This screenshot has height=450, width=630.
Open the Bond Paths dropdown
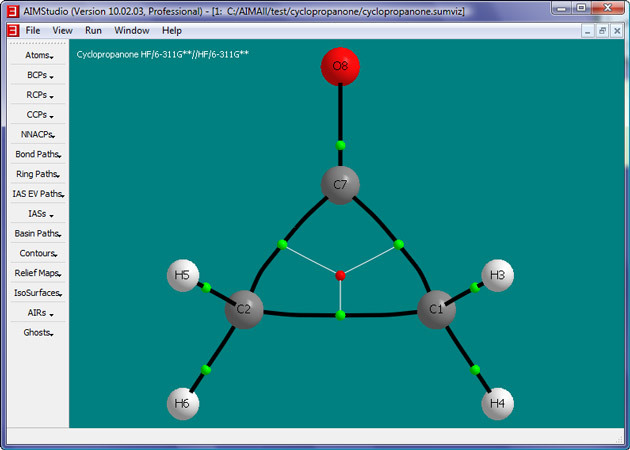(37, 154)
